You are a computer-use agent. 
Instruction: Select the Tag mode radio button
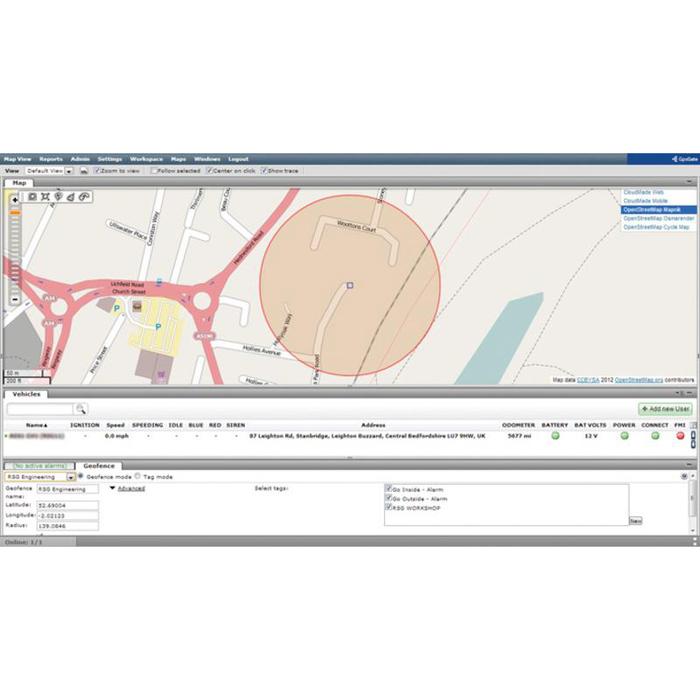pos(138,476)
